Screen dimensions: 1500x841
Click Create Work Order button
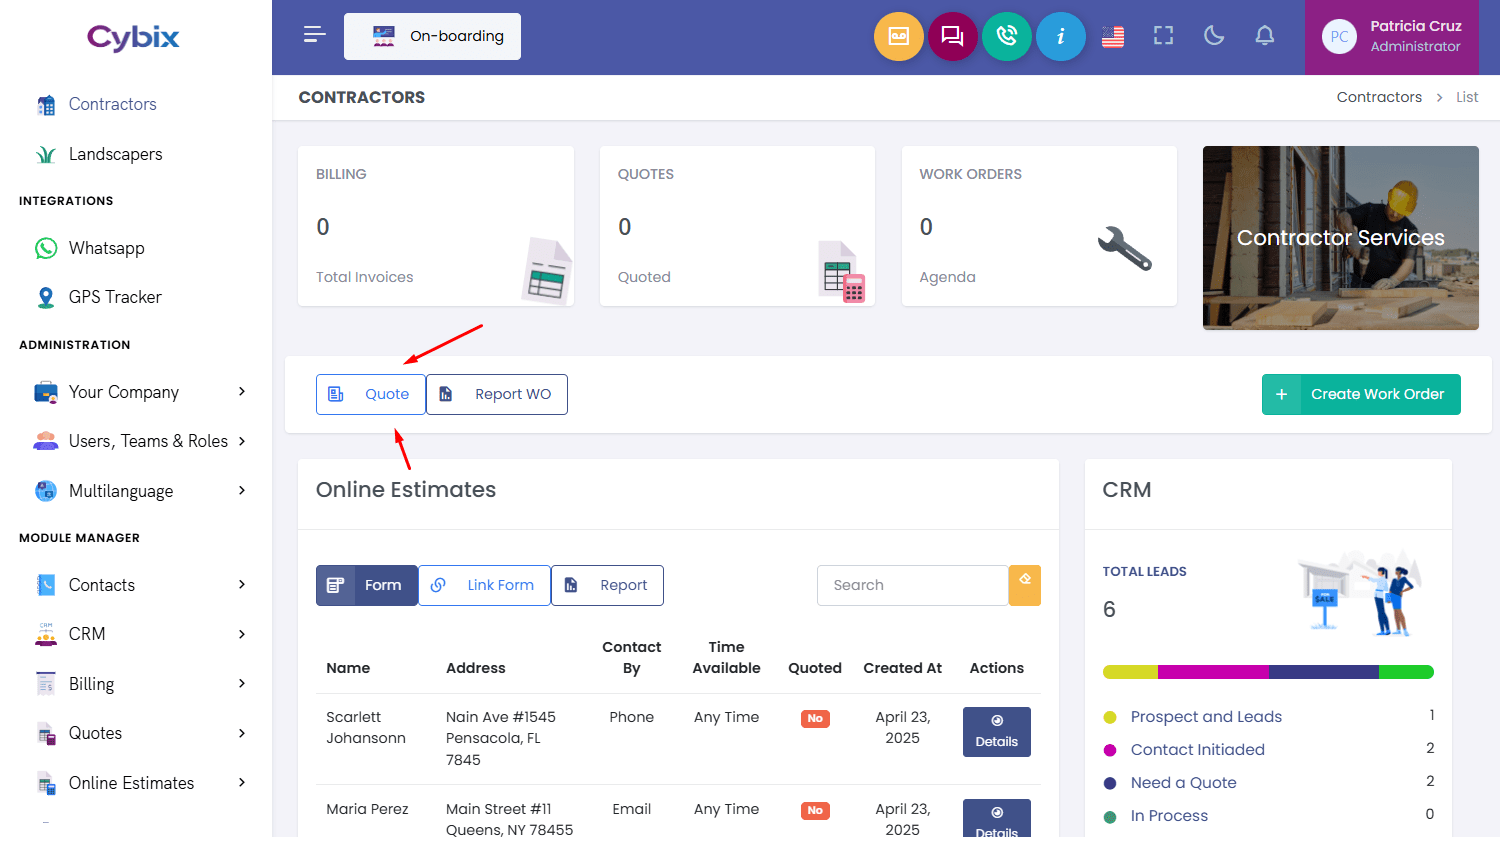tap(1361, 394)
